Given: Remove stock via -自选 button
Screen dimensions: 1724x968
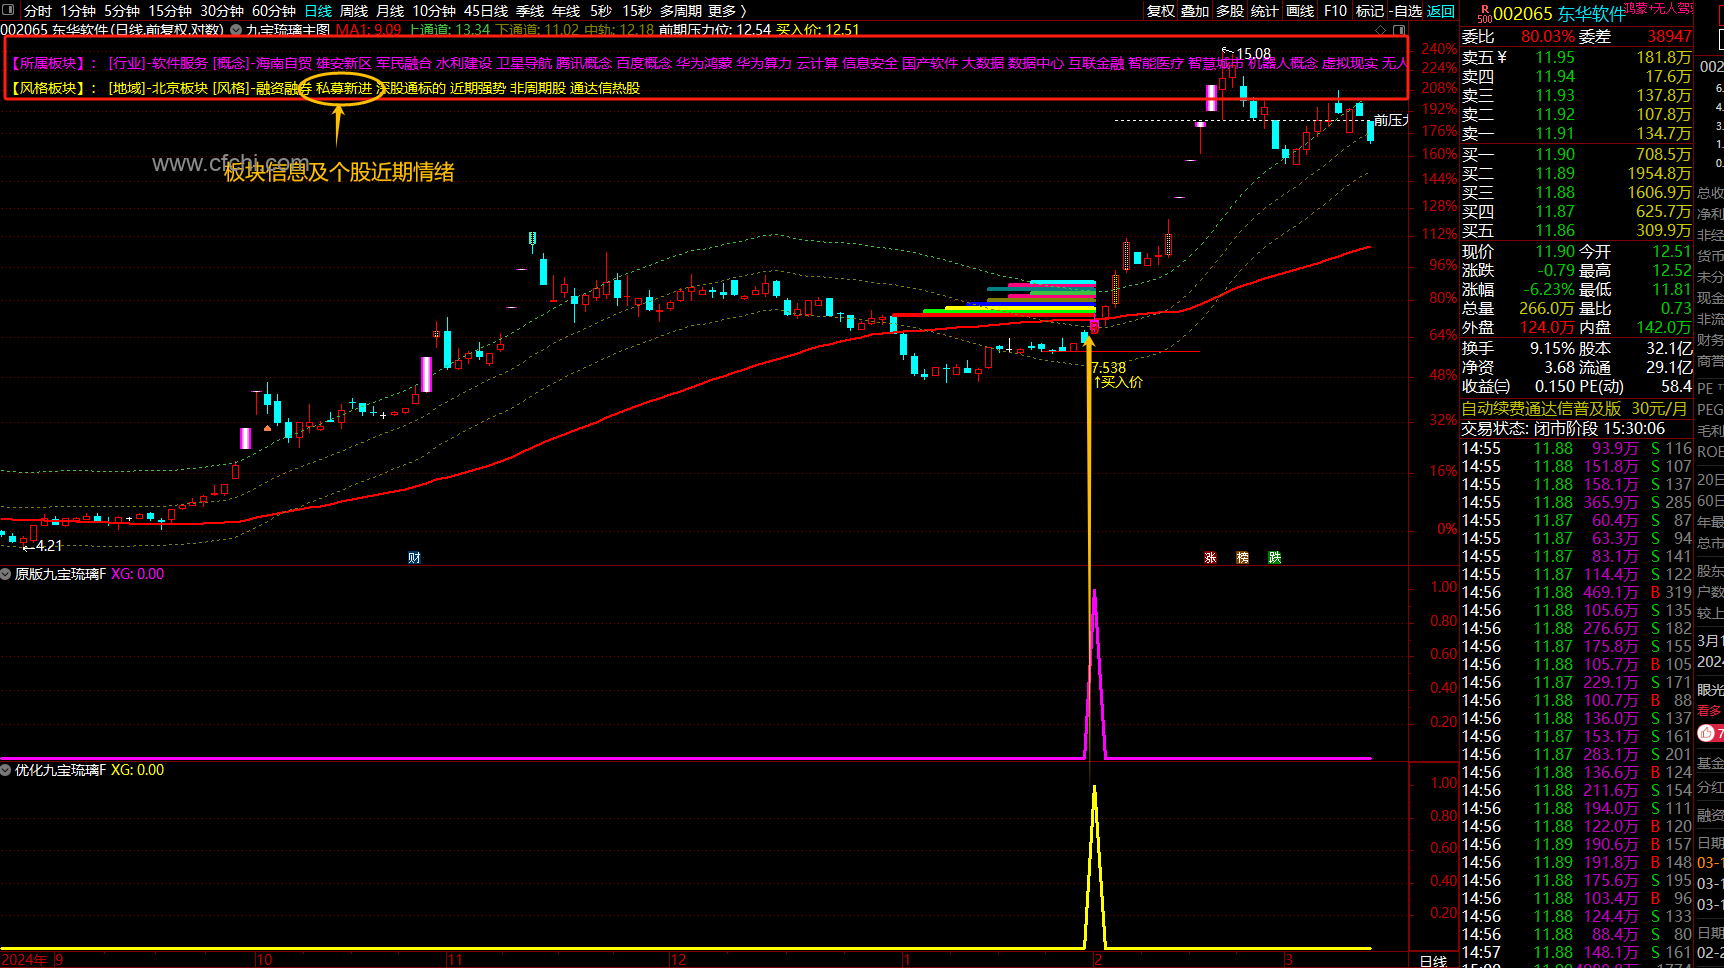Looking at the screenshot, I should [x=1405, y=10].
